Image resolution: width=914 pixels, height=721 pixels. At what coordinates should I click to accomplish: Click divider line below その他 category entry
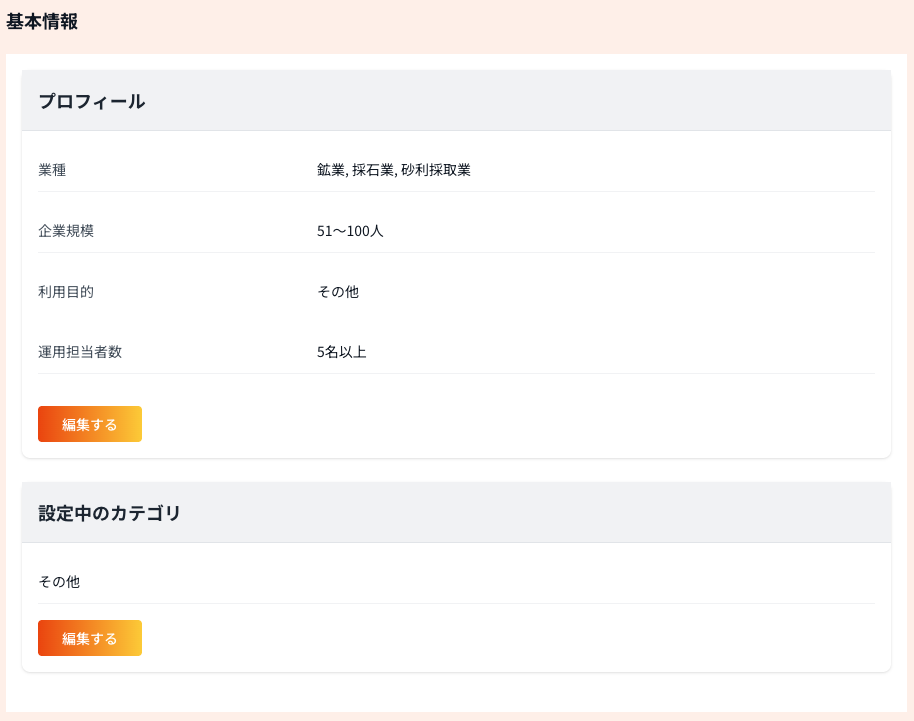[456, 604]
